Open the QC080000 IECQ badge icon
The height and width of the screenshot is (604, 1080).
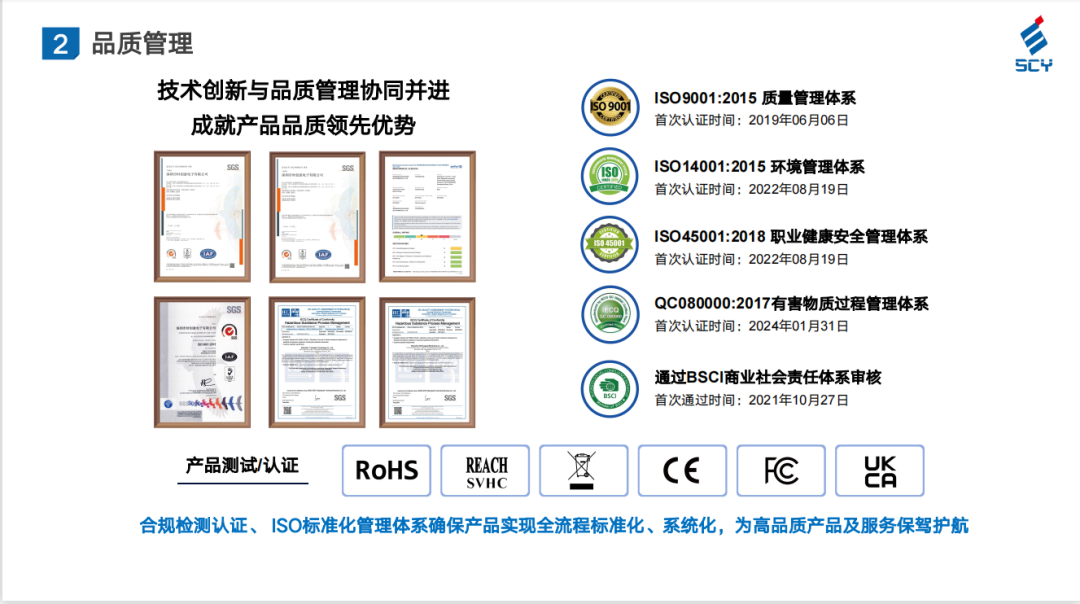[609, 312]
